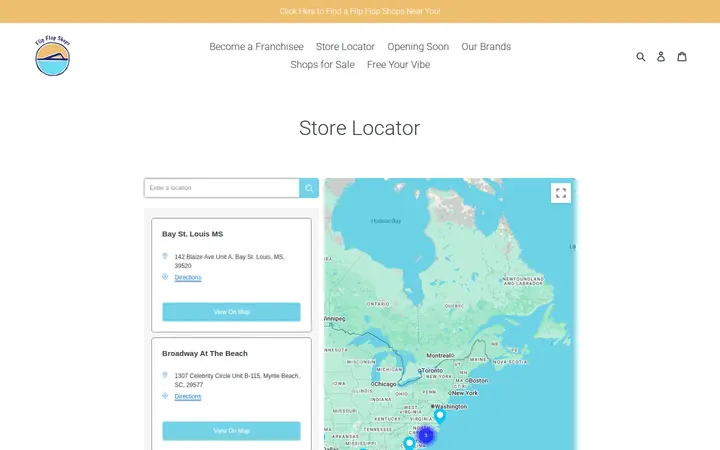Go to Shops for Sale page
This screenshot has height=450, width=720.
322,65
